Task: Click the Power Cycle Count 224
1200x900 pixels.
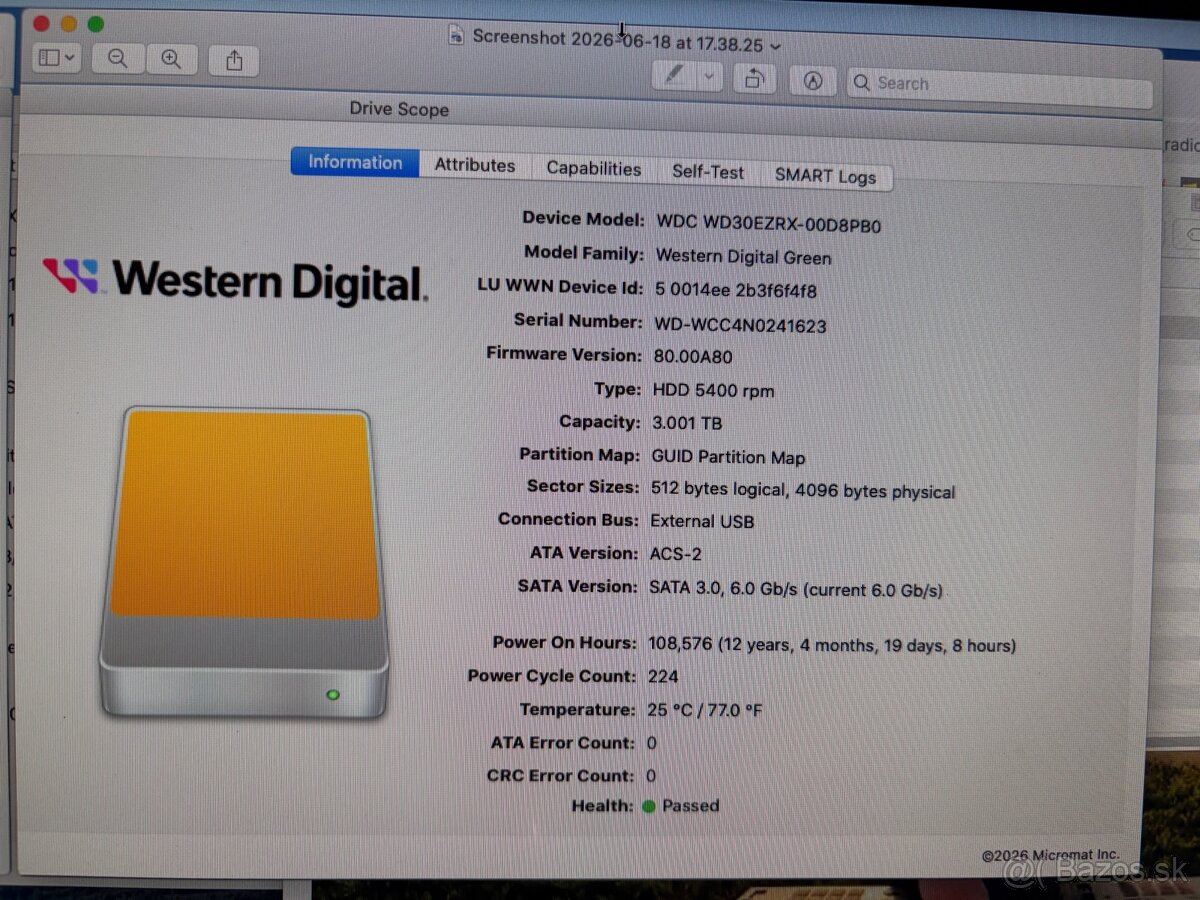Action: point(663,677)
